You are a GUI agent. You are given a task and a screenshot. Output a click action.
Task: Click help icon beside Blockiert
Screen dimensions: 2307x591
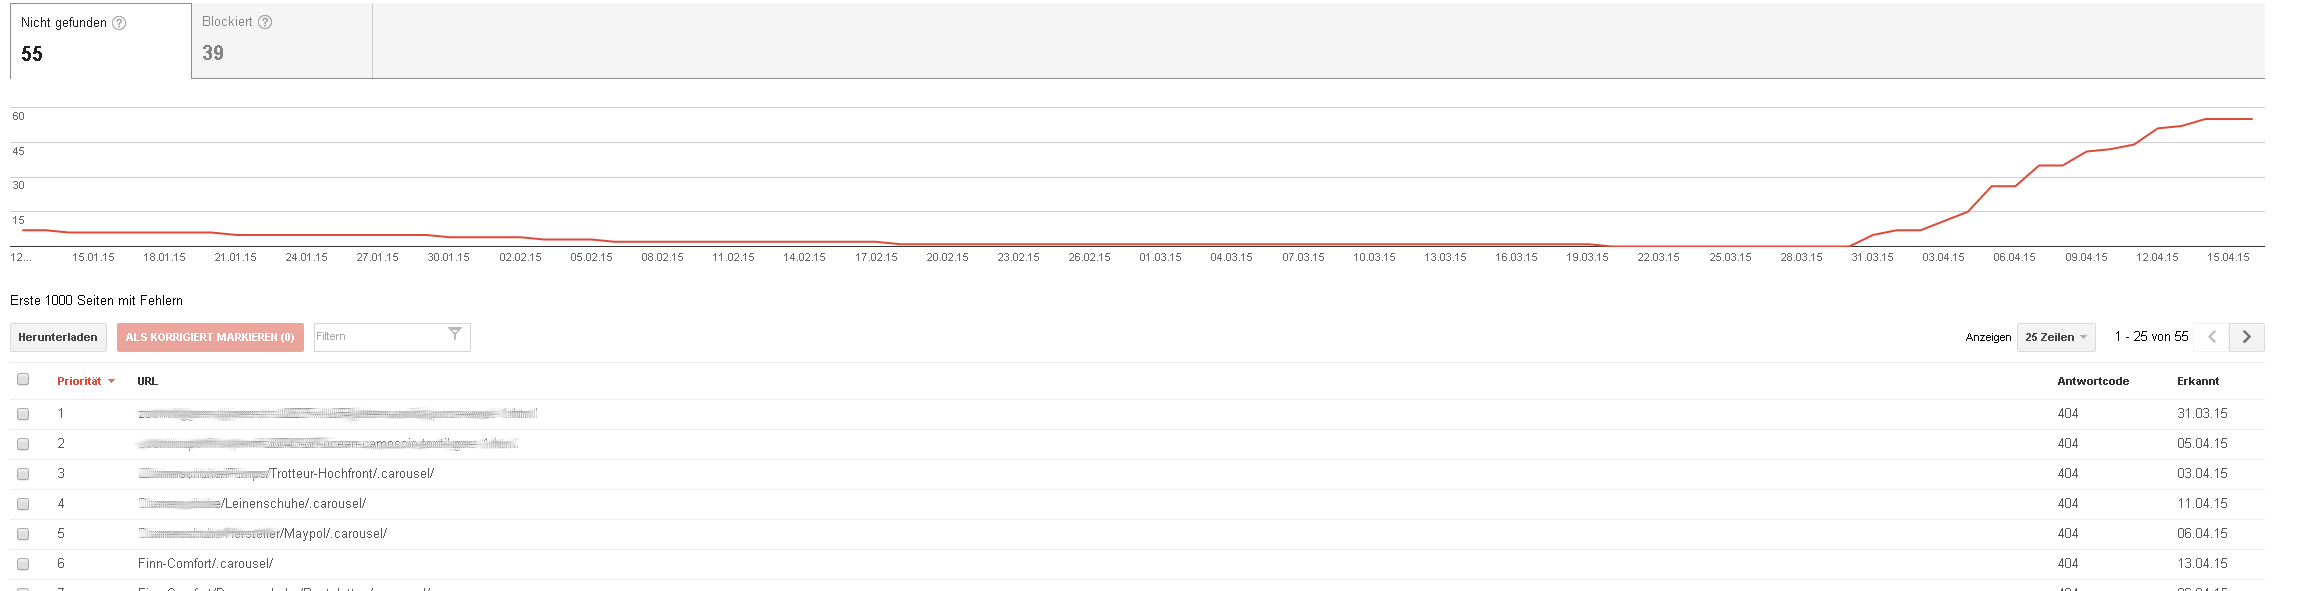click(265, 22)
